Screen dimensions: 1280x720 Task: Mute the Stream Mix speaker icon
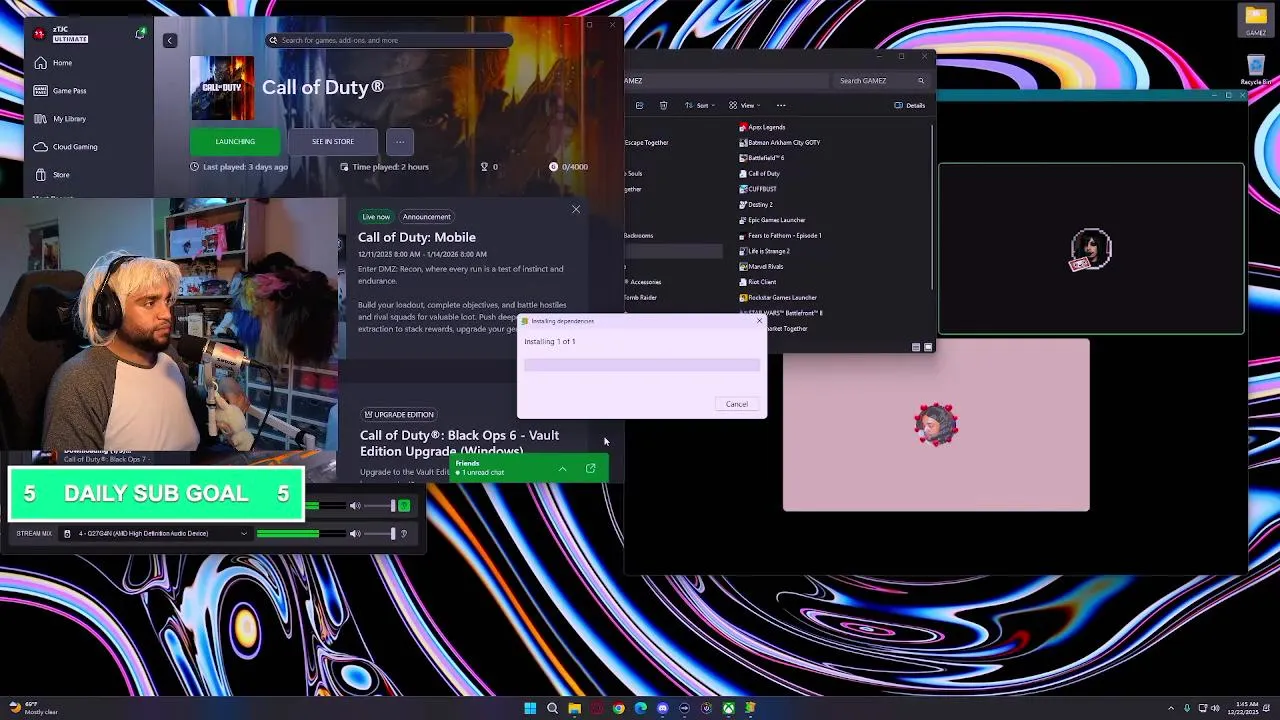click(x=355, y=534)
